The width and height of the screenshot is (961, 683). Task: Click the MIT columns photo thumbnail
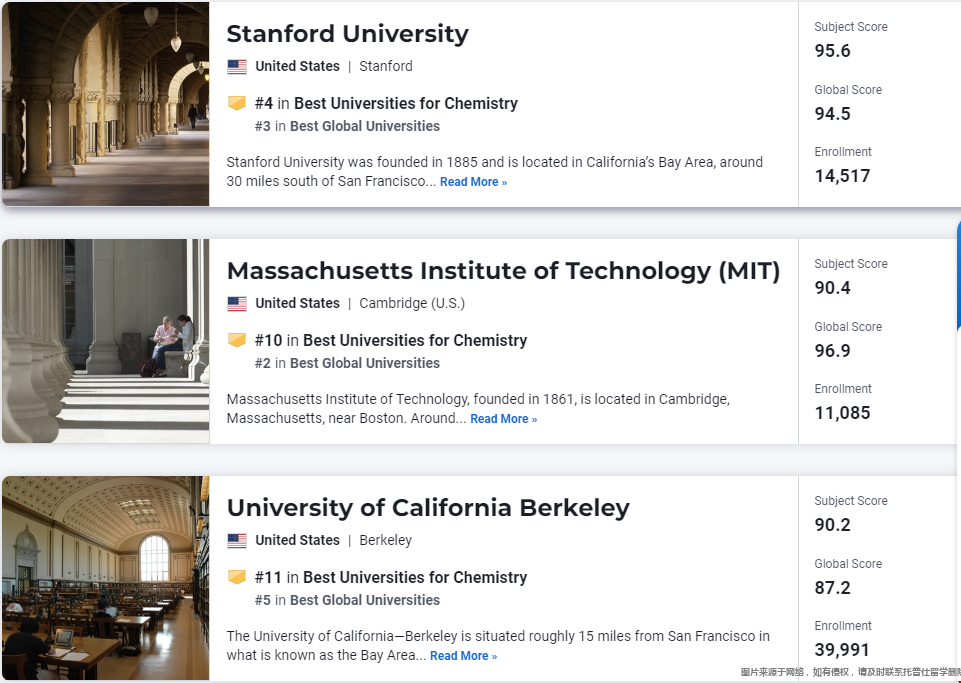pyautogui.click(x=105, y=341)
